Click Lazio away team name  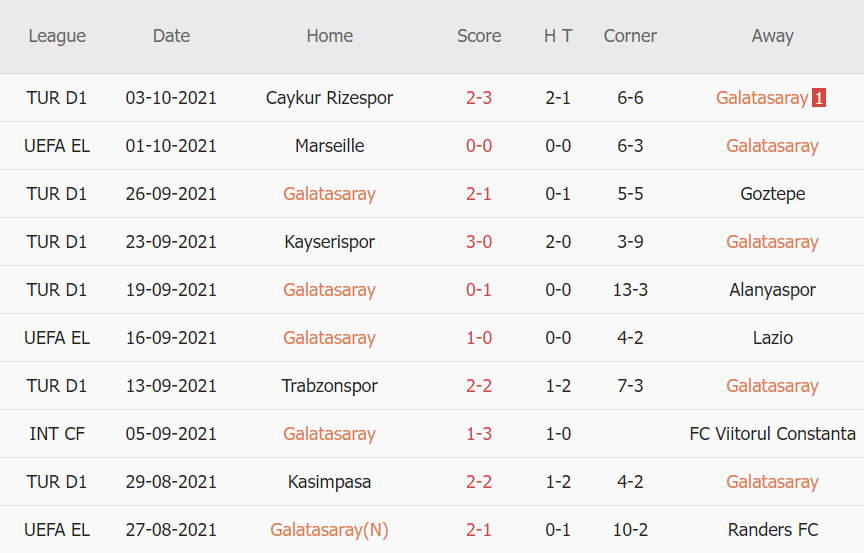(772, 338)
